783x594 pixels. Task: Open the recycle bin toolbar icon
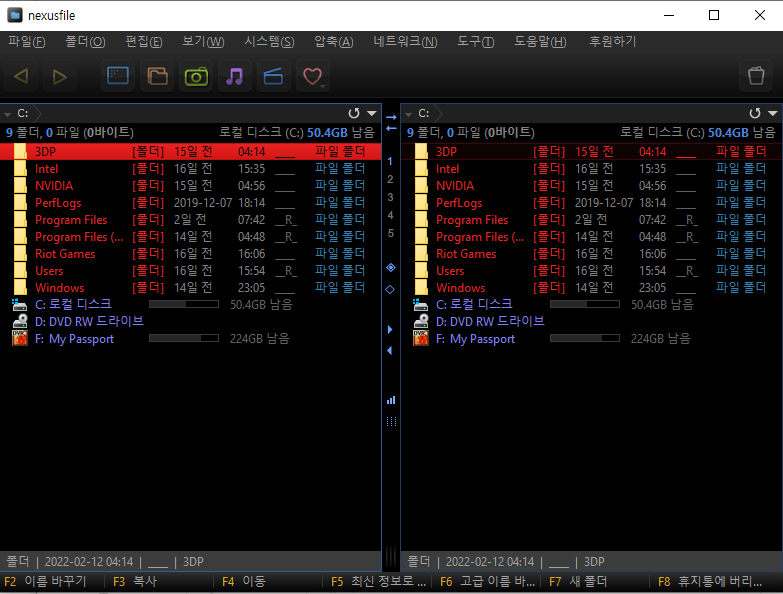(x=756, y=76)
